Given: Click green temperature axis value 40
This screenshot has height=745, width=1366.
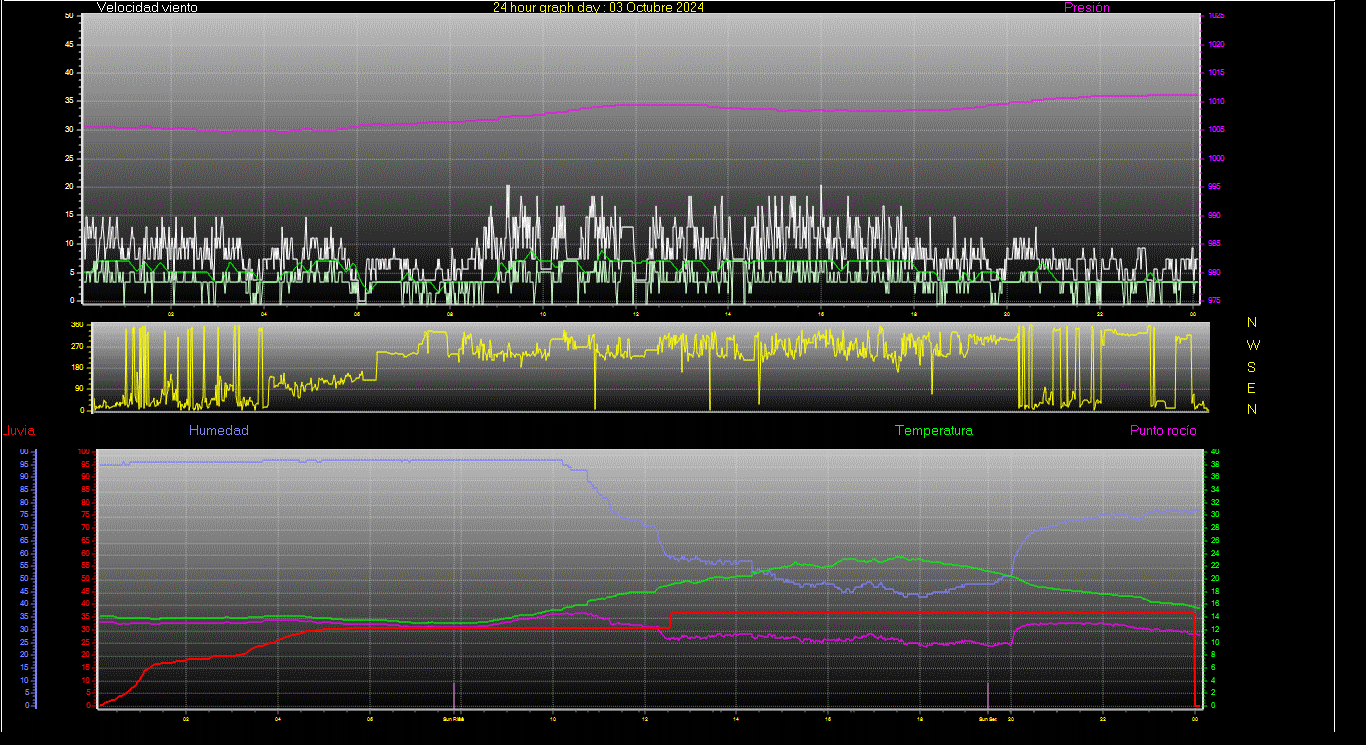Looking at the screenshot, I should [1215, 452].
